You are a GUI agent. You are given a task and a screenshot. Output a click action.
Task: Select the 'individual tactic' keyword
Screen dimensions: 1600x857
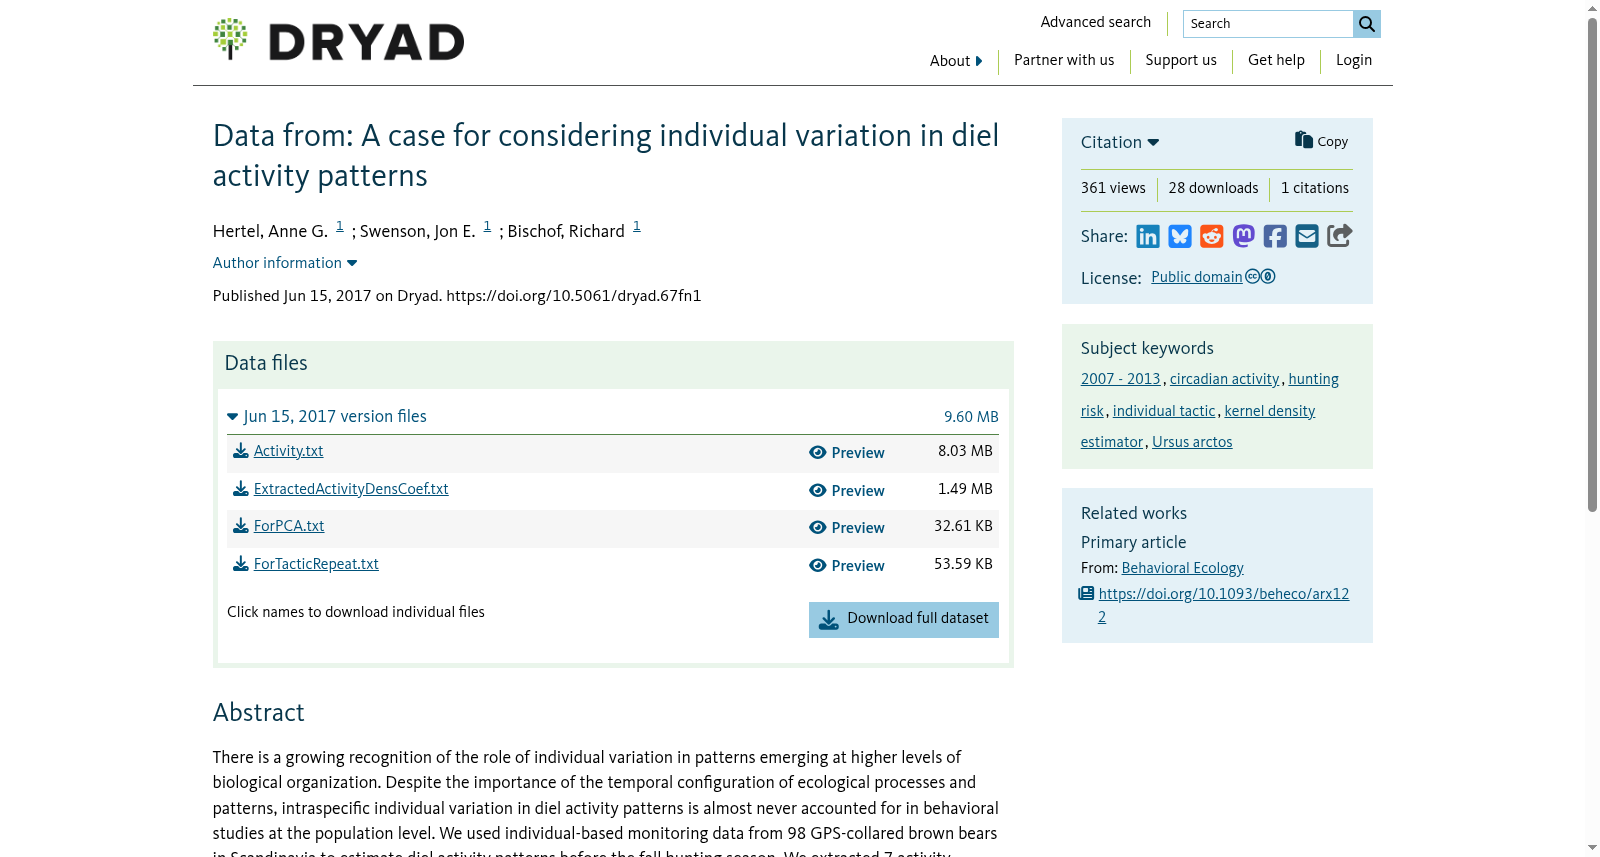click(1164, 411)
